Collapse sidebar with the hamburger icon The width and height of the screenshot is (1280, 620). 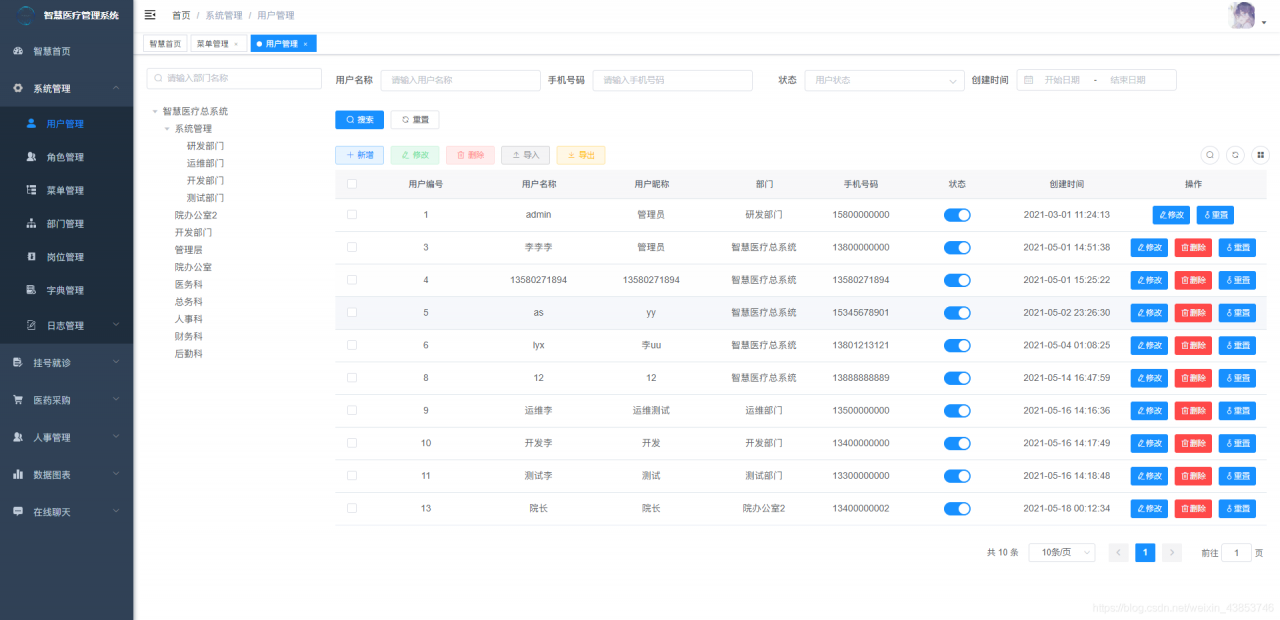tap(150, 15)
